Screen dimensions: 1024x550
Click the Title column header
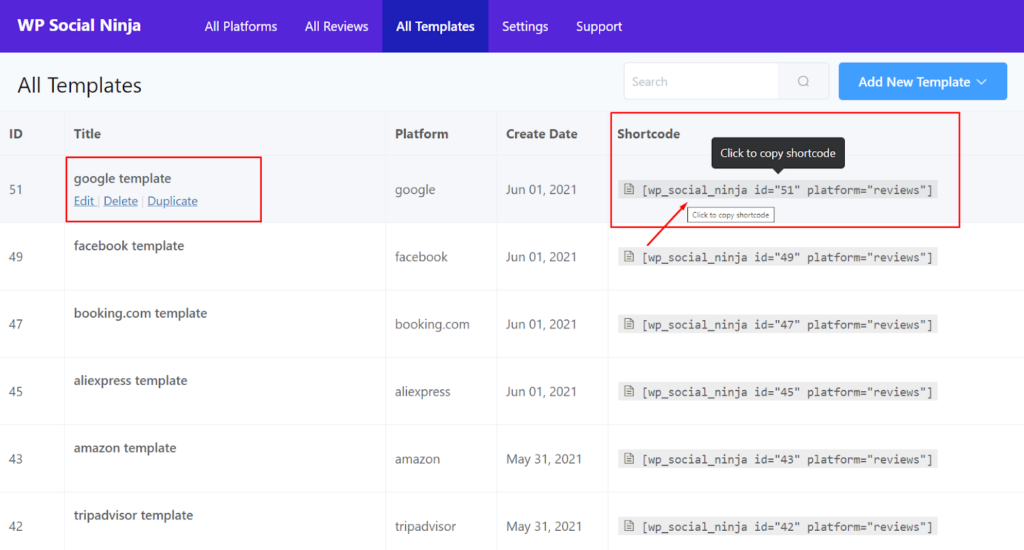click(87, 134)
